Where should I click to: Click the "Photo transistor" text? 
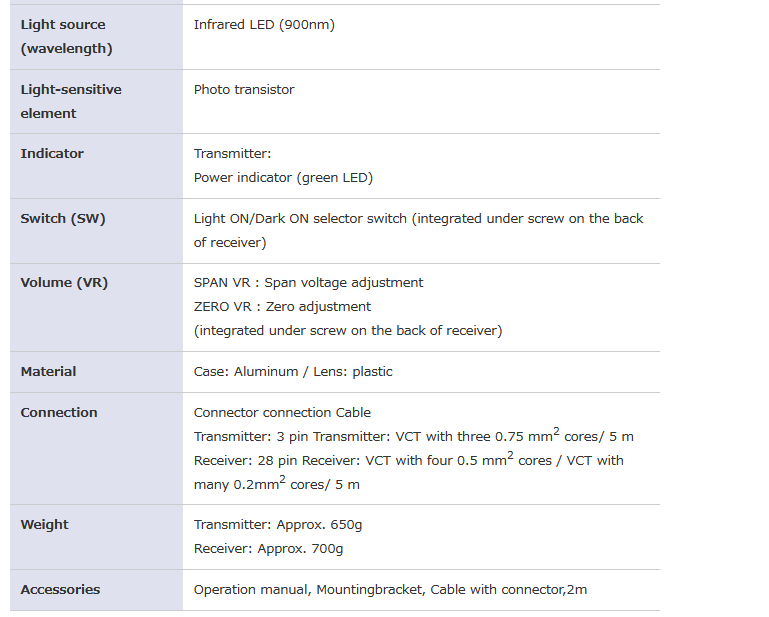click(x=244, y=90)
